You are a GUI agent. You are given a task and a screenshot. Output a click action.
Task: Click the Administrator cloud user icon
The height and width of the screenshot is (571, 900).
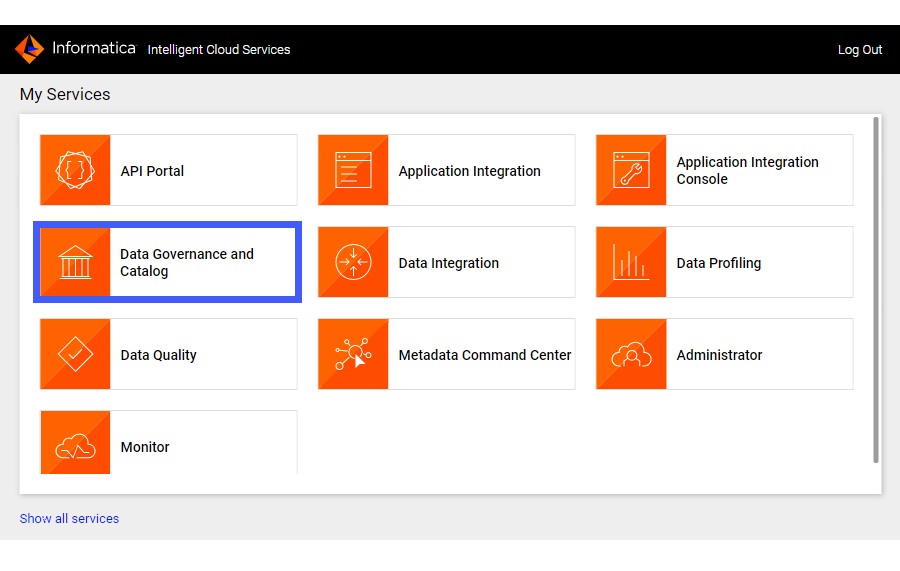[631, 354]
